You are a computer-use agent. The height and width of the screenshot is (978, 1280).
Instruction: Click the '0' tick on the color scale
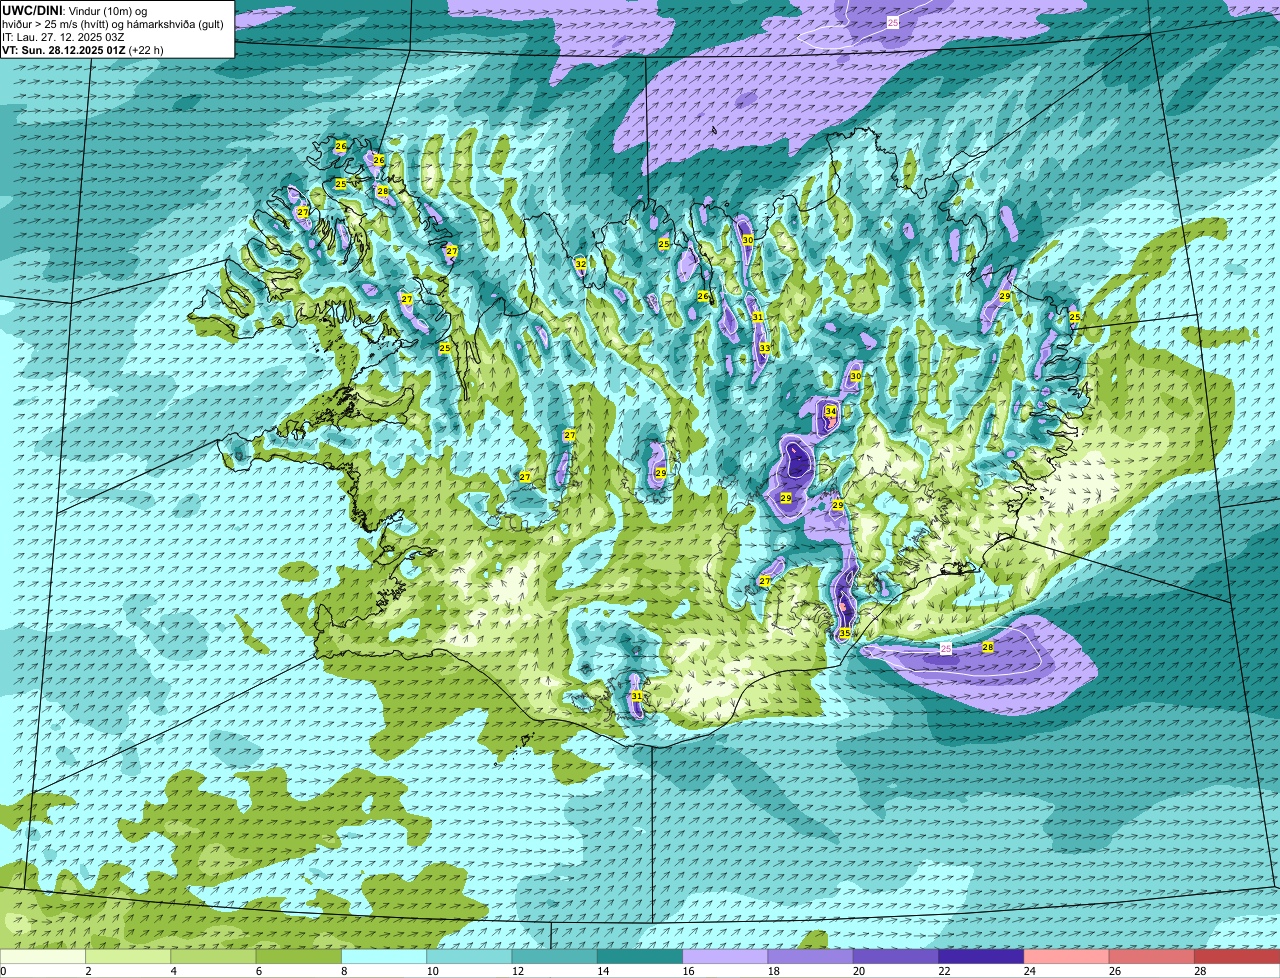(x=3, y=970)
